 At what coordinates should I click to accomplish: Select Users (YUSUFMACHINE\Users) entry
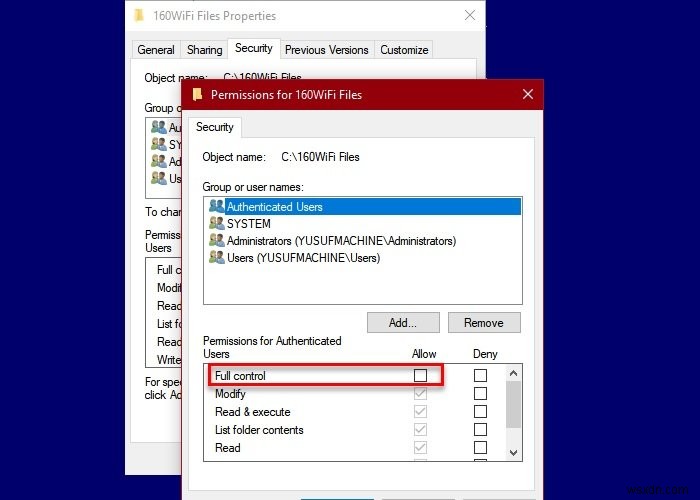(364, 258)
